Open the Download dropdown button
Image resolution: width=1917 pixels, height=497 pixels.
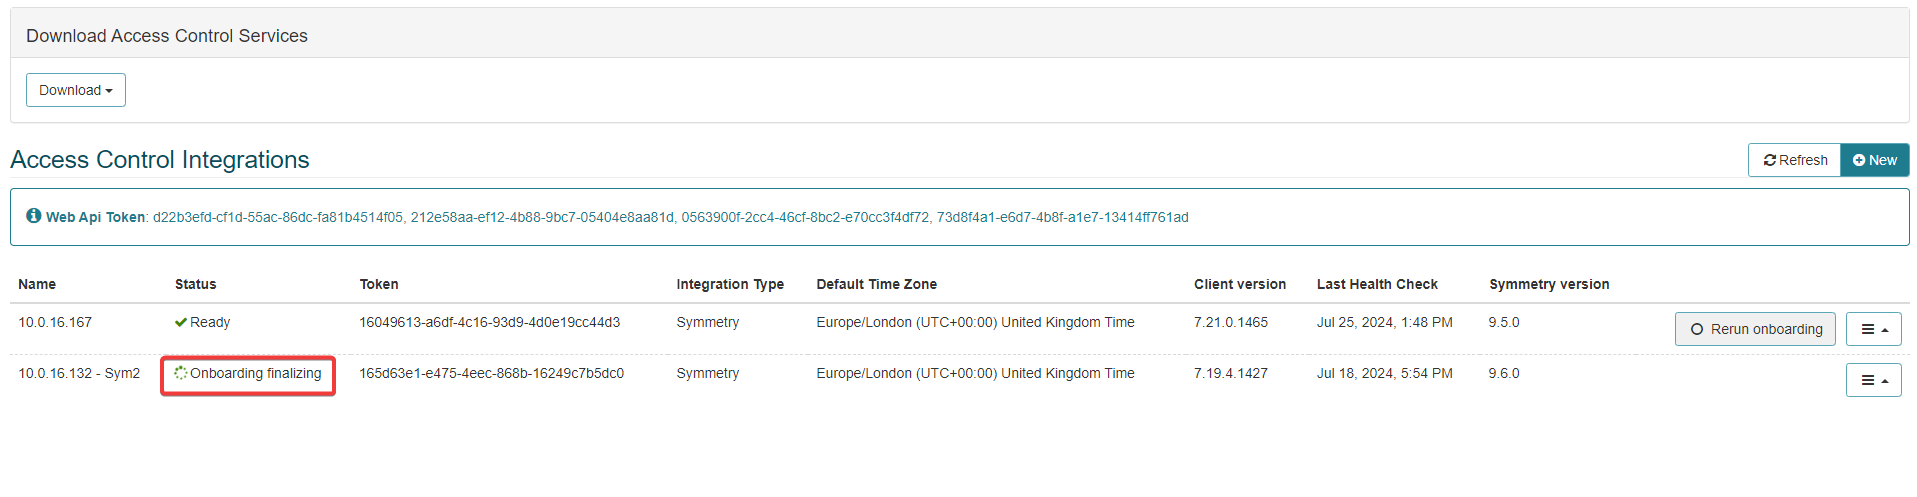[75, 90]
